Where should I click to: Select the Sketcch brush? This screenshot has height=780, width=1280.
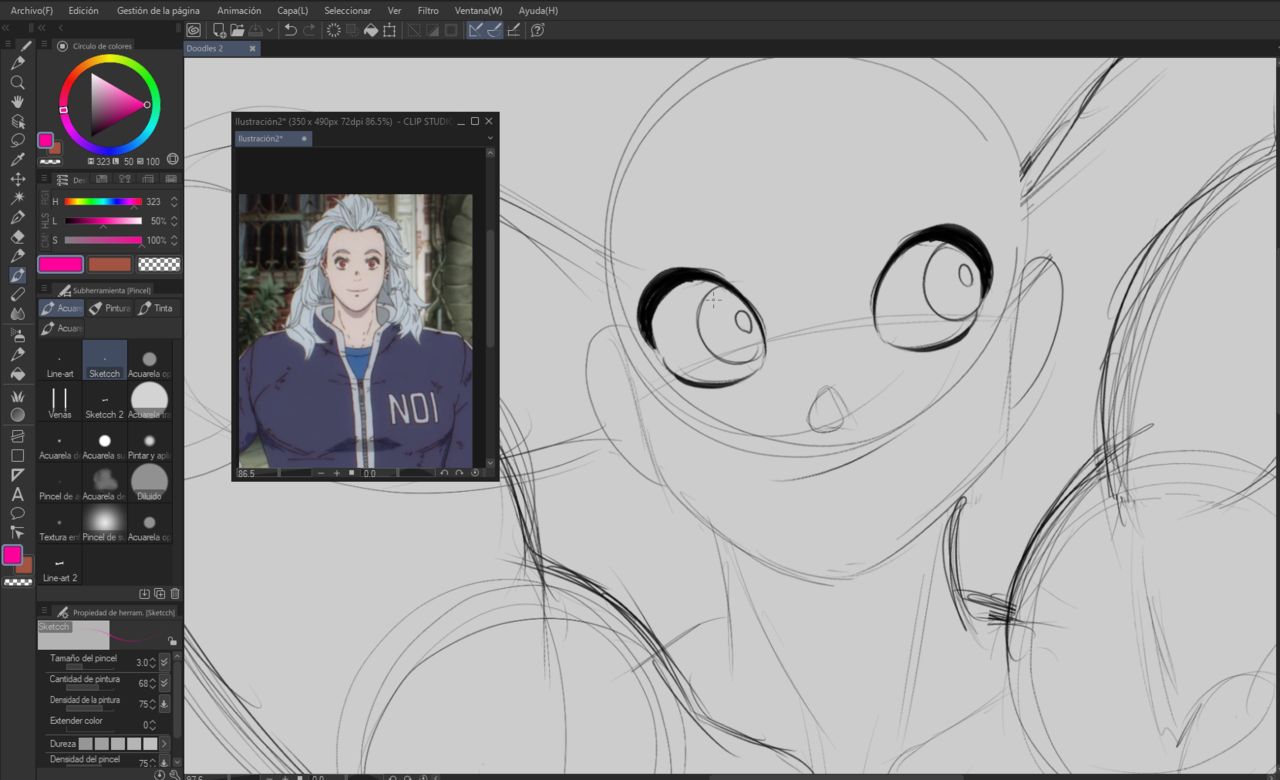pyautogui.click(x=104, y=360)
